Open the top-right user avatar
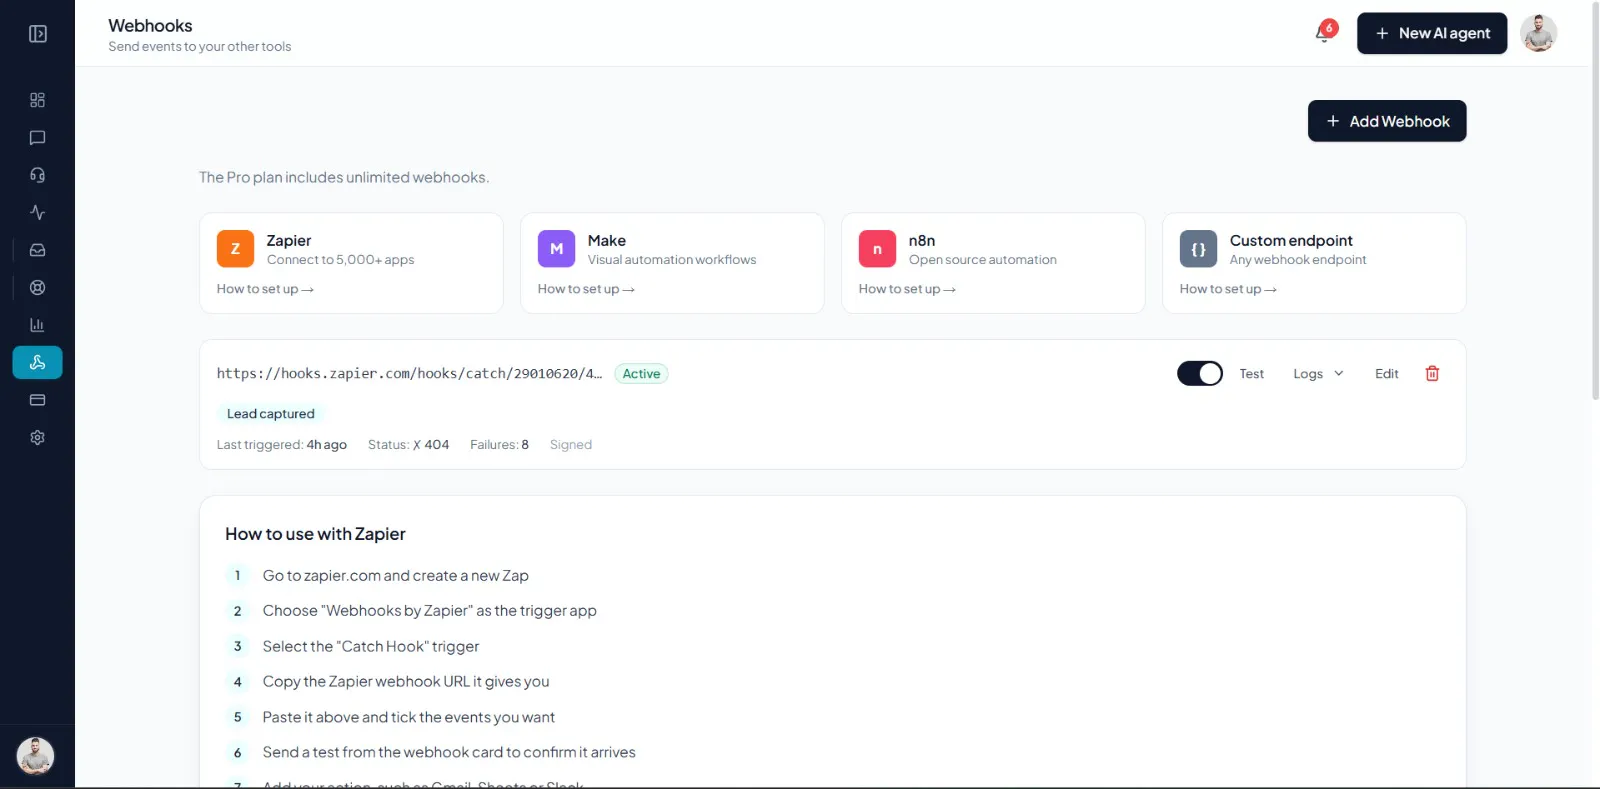 1538,33
